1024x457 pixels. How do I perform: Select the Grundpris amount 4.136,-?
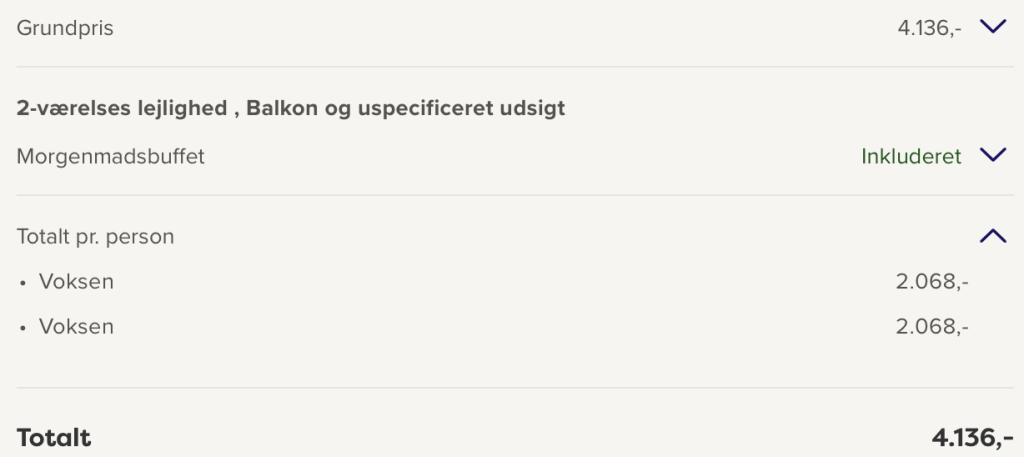point(929,28)
